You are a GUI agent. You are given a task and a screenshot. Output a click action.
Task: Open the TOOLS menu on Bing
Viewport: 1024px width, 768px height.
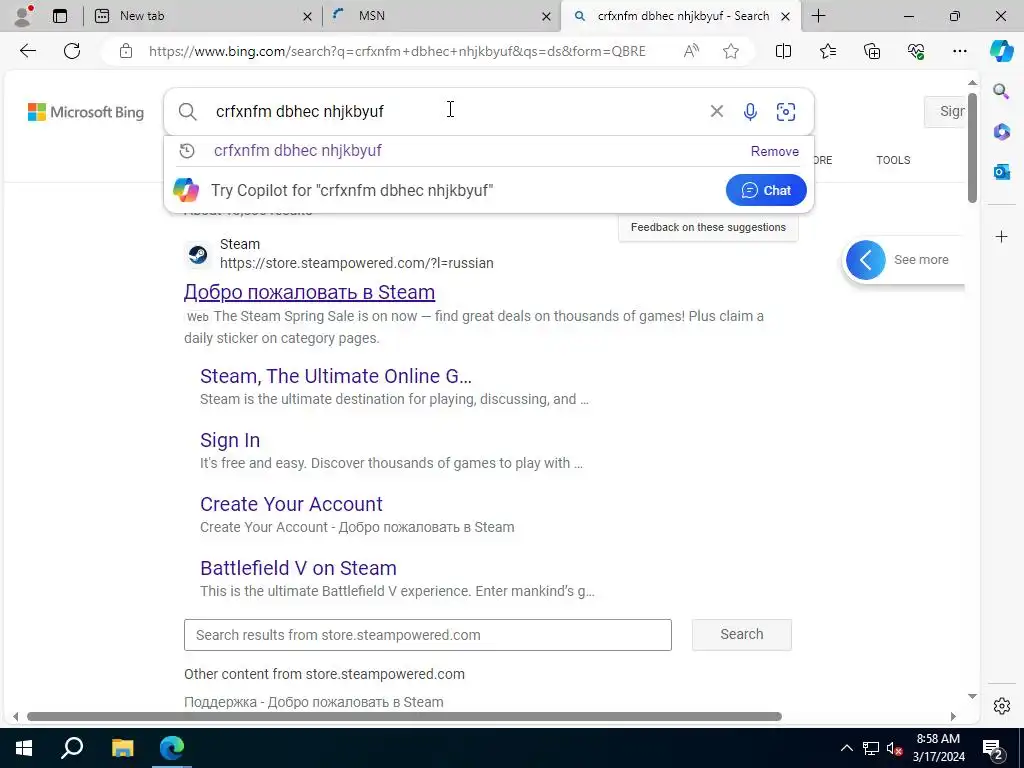(x=893, y=160)
